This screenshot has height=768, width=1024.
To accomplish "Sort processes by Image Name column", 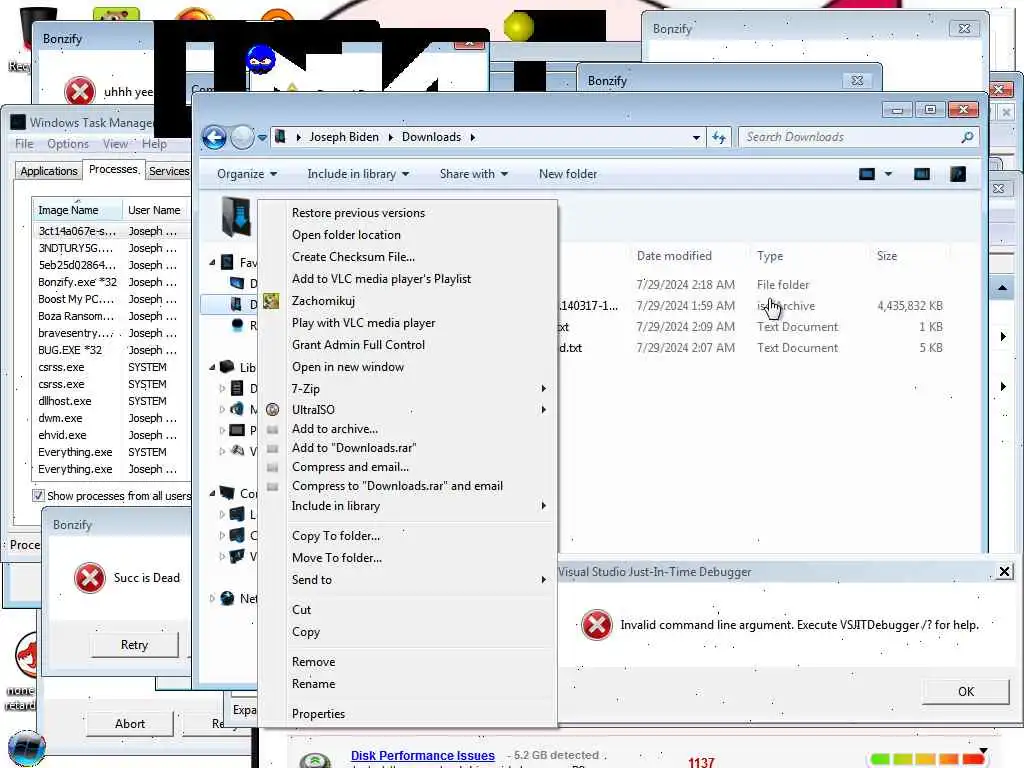I will 77,210.
